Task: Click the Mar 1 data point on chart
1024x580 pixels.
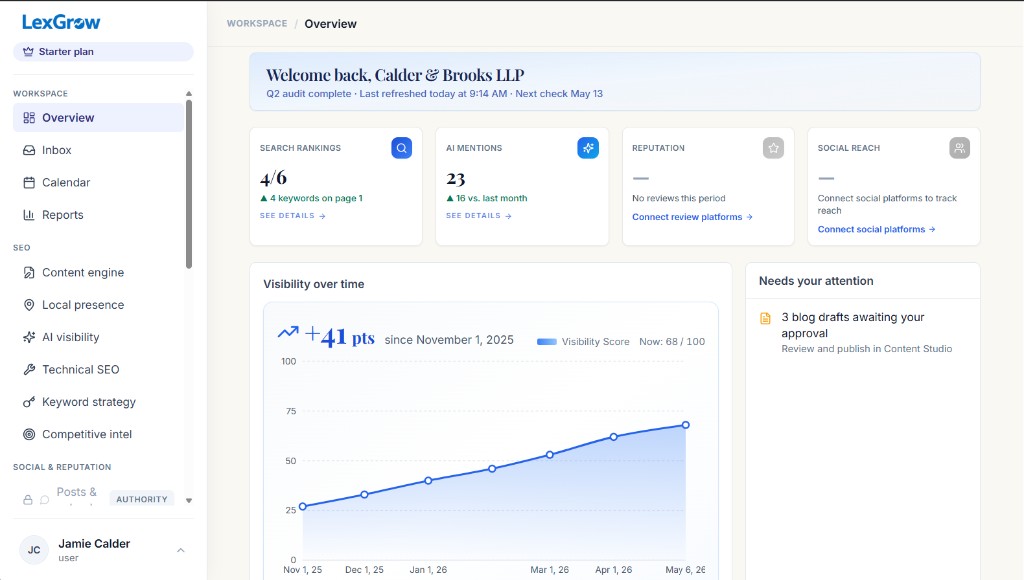Action: pyautogui.click(x=550, y=455)
